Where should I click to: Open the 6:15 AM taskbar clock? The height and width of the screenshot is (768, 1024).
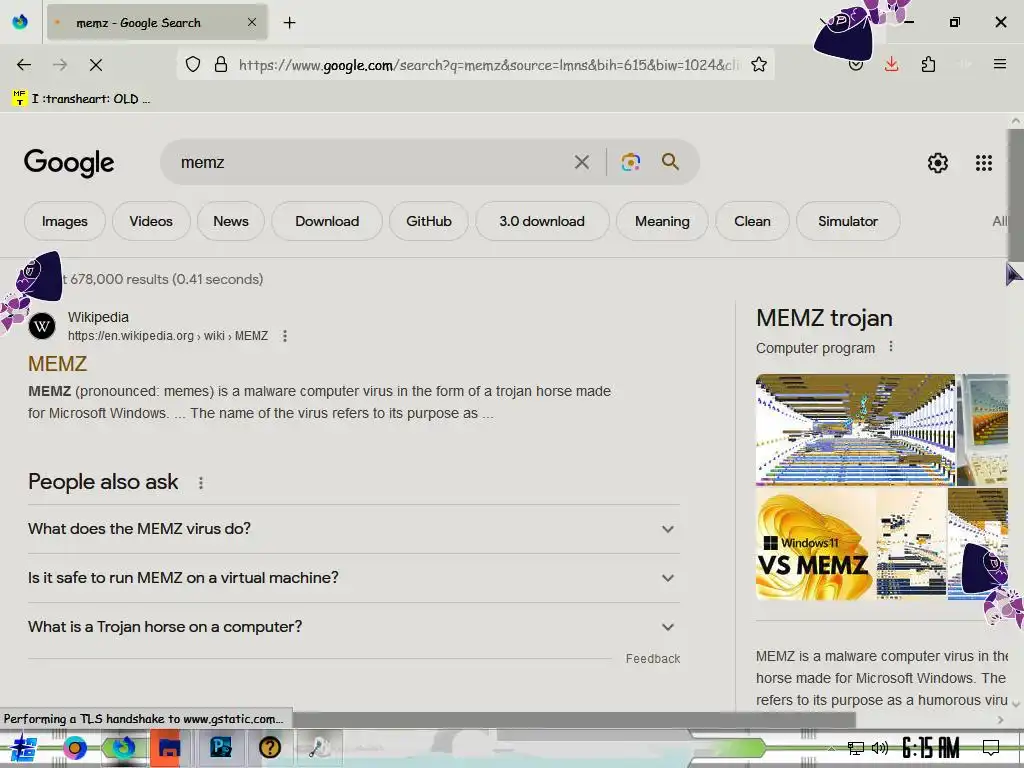coord(931,748)
